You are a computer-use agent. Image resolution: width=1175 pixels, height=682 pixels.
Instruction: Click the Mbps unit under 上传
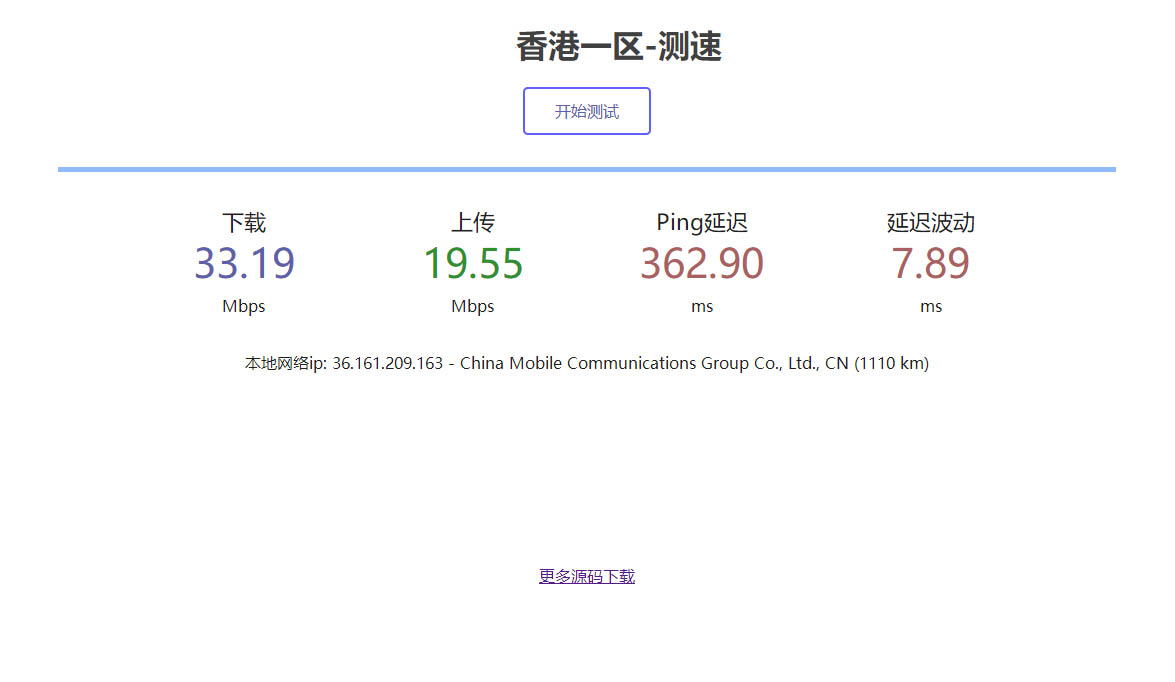pos(472,307)
